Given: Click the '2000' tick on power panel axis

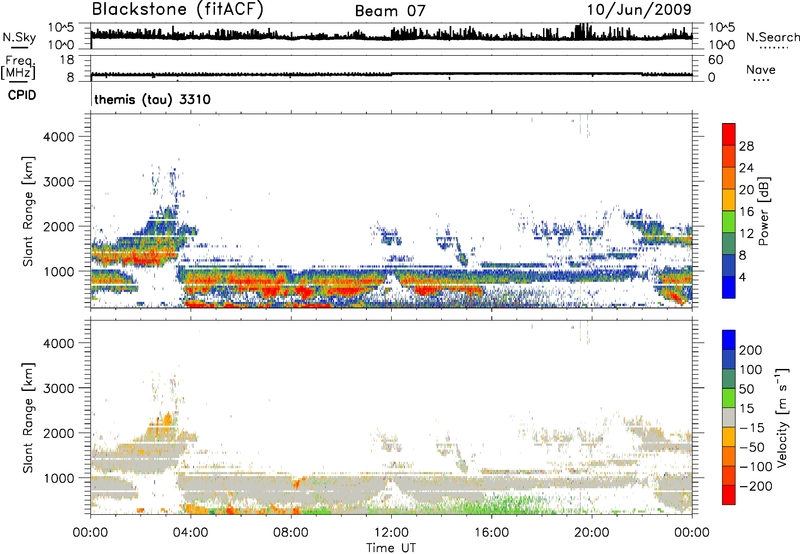Looking at the screenshot, I should [x=59, y=226].
